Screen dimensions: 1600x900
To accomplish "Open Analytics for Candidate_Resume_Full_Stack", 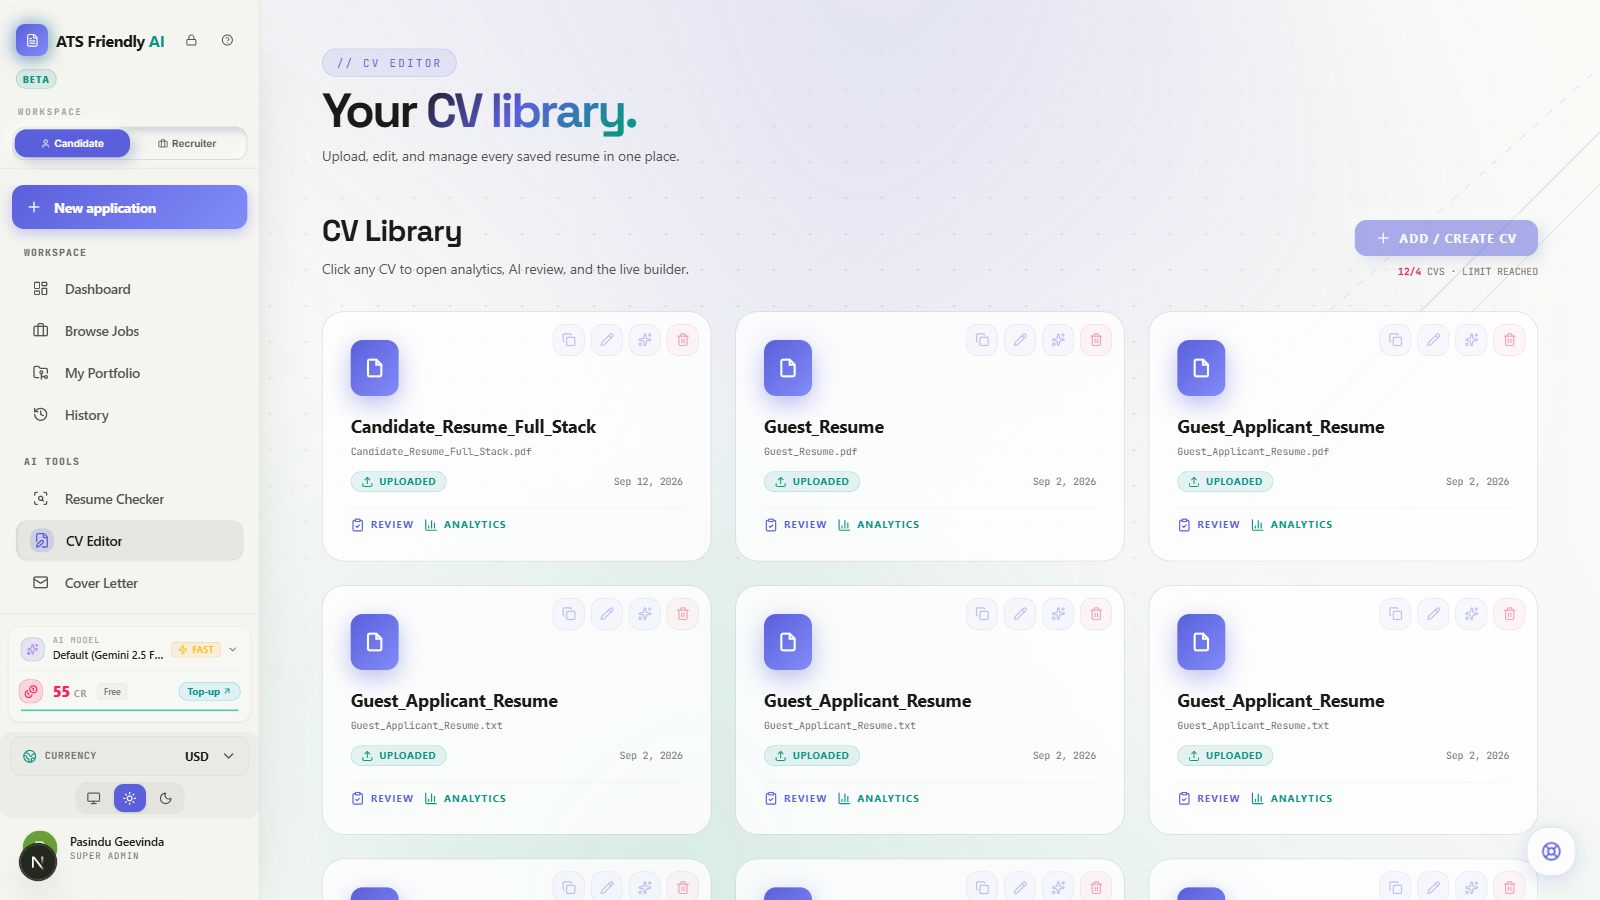I will (x=465, y=525).
